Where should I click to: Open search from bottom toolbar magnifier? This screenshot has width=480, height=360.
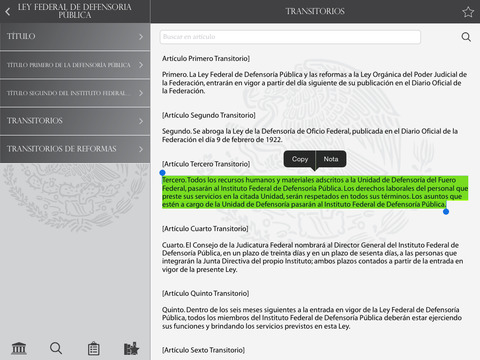[56, 348]
